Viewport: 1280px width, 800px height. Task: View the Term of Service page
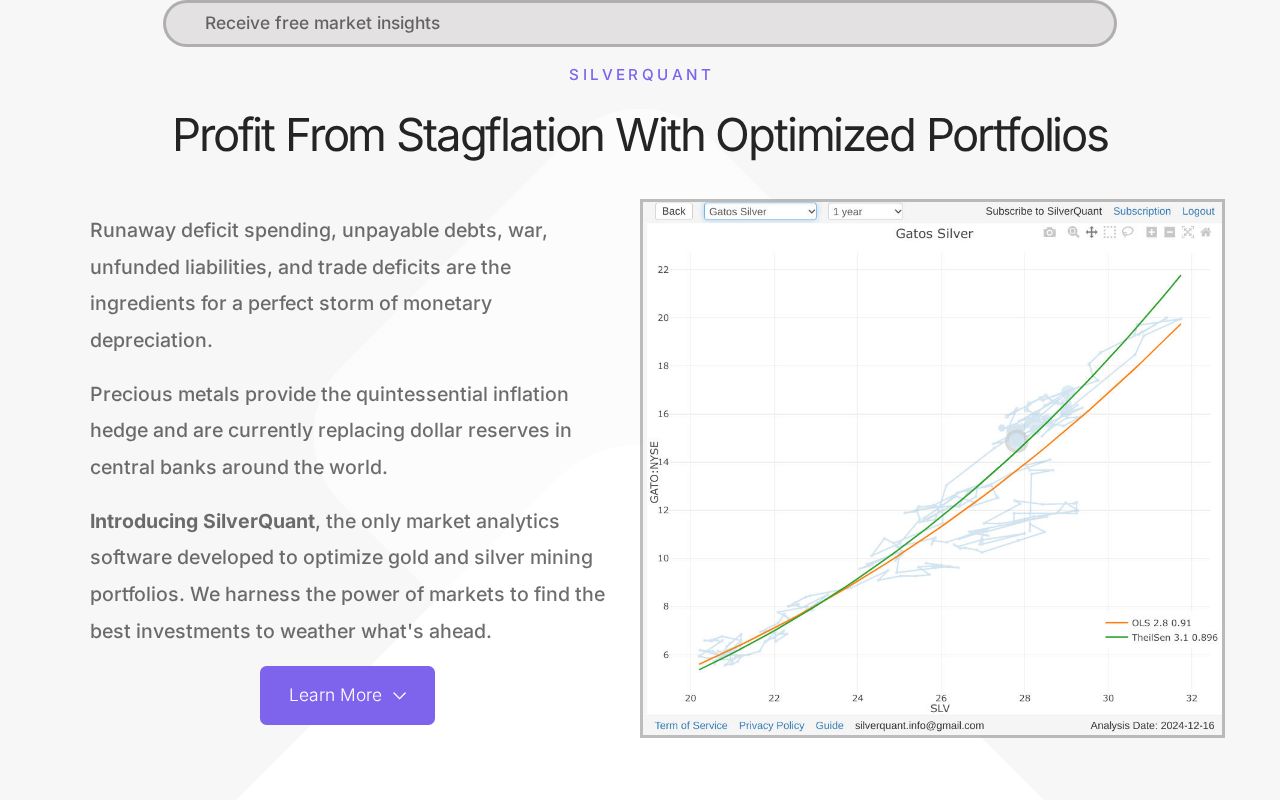click(x=690, y=725)
